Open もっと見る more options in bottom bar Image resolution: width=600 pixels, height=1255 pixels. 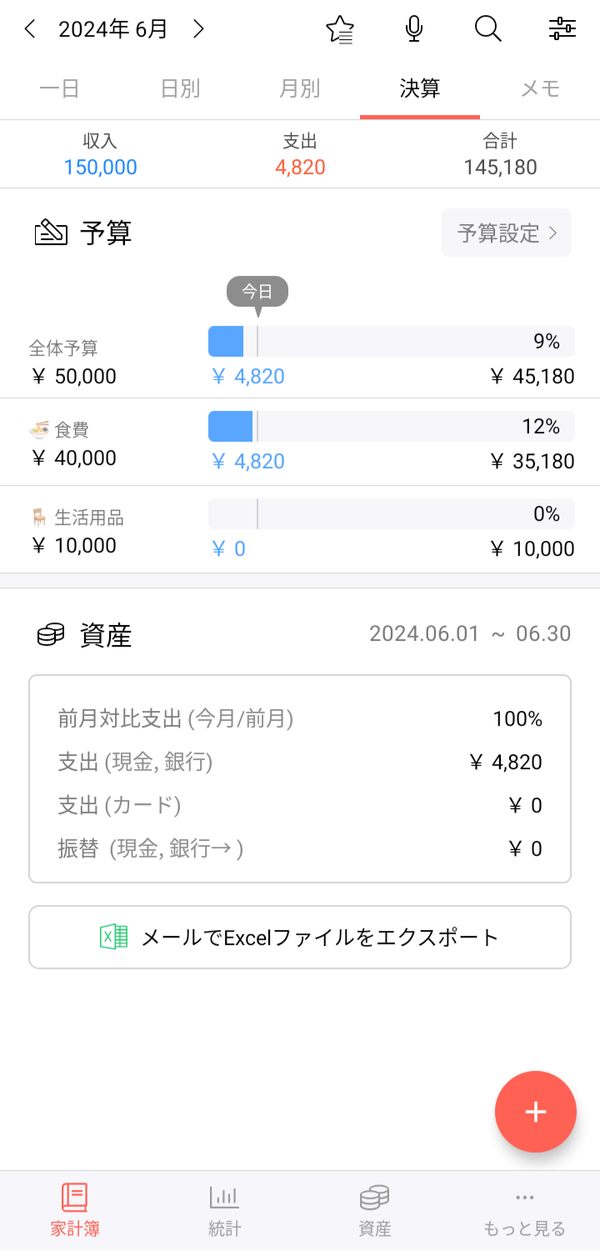[525, 1211]
